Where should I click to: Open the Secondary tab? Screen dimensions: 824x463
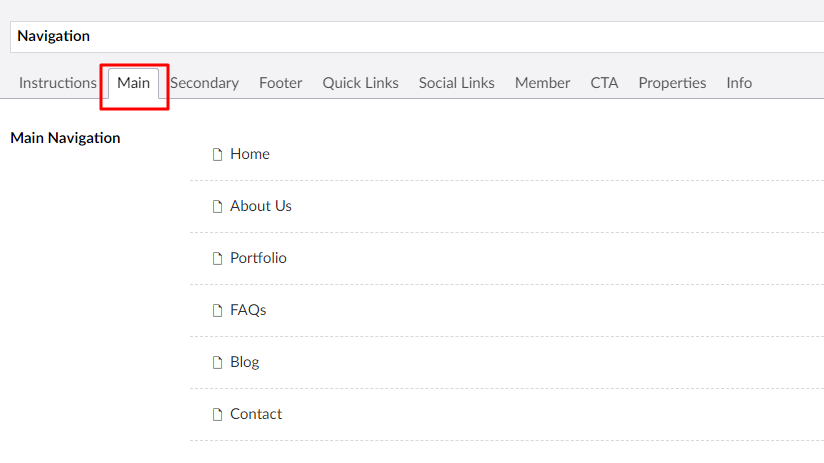click(x=204, y=83)
